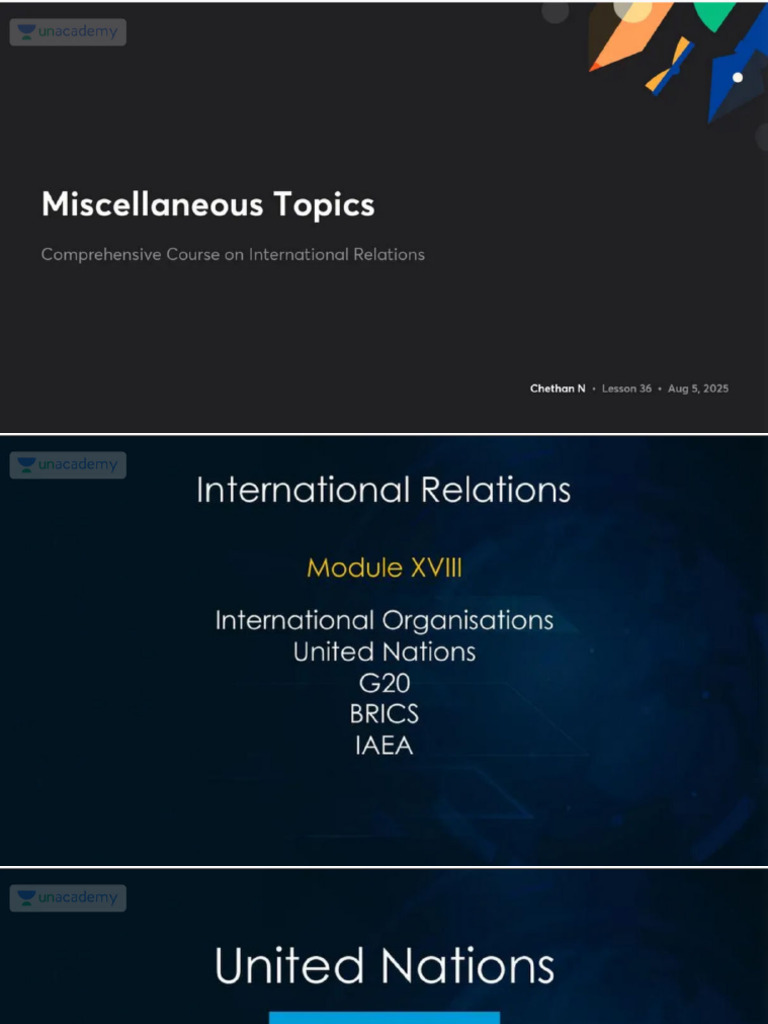This screenshot has width=768, height=1024.
Task: Open the first slide thumbnail with colorful rocket art
Action: (x=384, y=217)
